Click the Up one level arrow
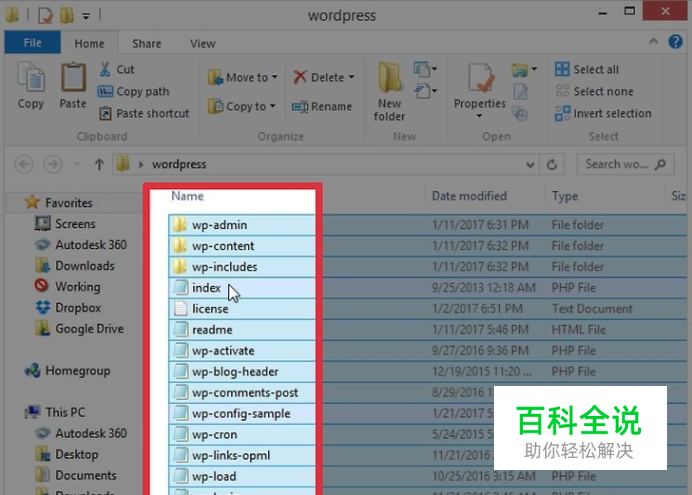This screenshot has width=692, height=495. point(99,165)
